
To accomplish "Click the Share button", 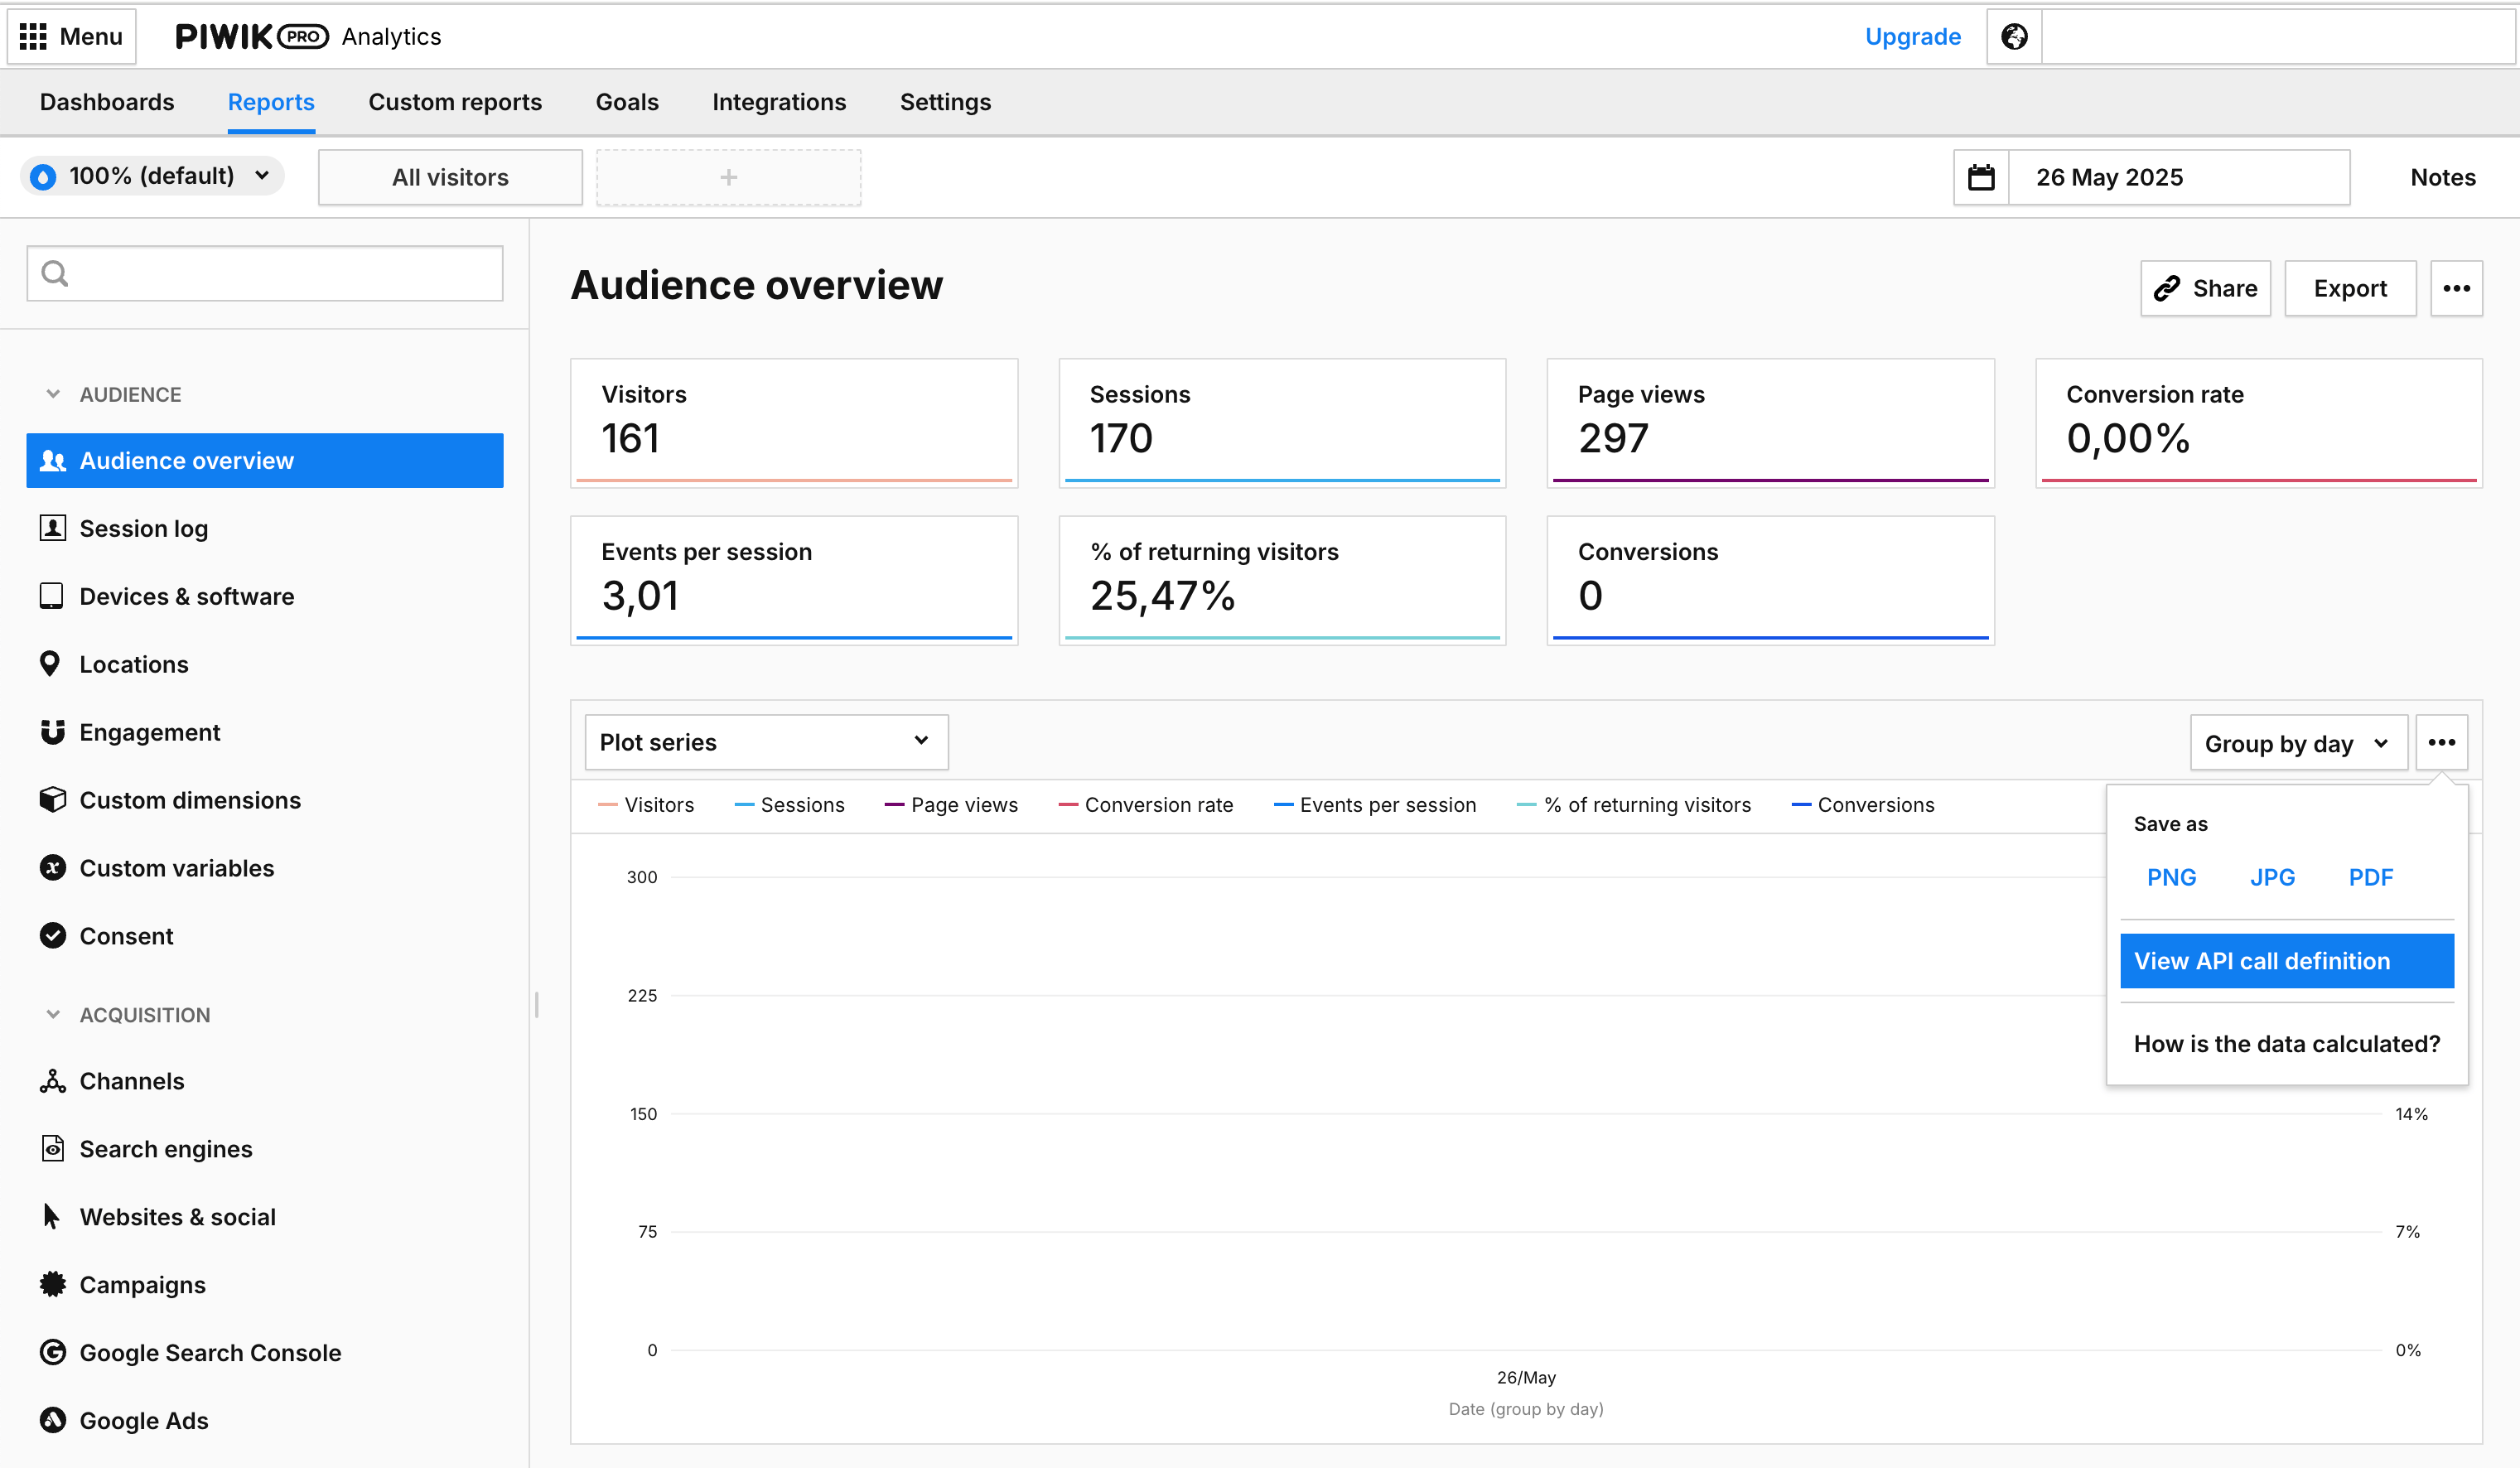I will point(2205,289).
